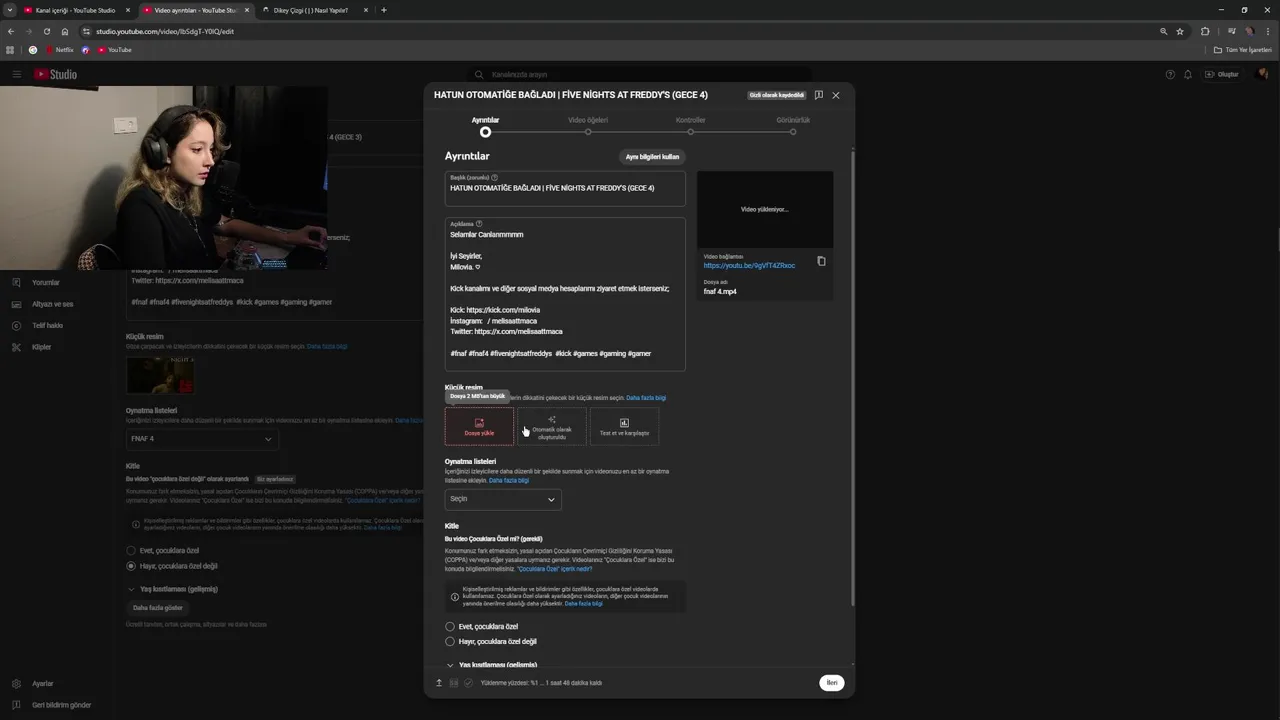The image size is (1280, 720).
Task: Click the info icon in the audience notice box
Action: pos(455,597)
